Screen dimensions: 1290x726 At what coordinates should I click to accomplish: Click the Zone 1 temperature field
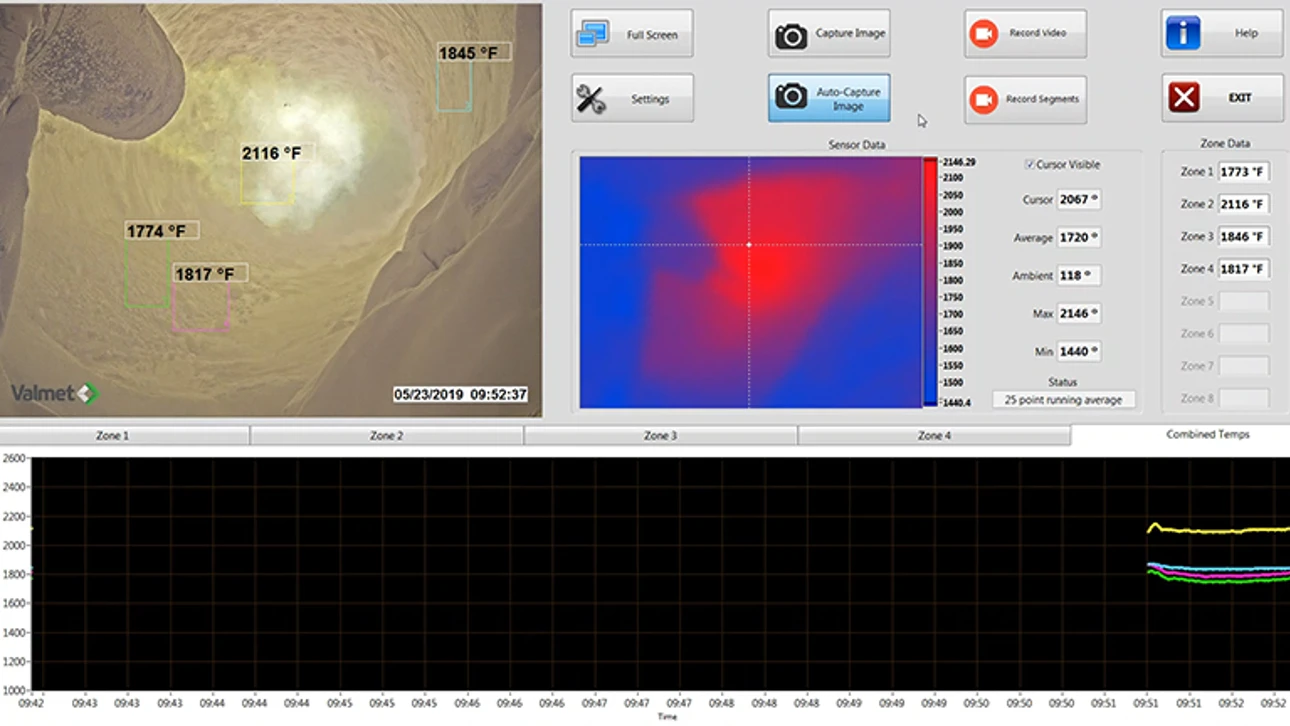click(1243, 172)
